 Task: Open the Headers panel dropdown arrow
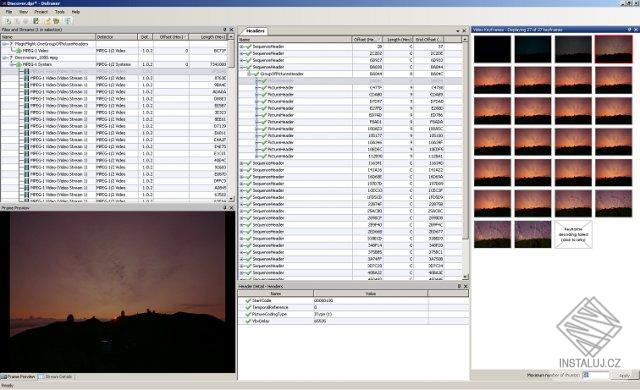tap(457, 31)
